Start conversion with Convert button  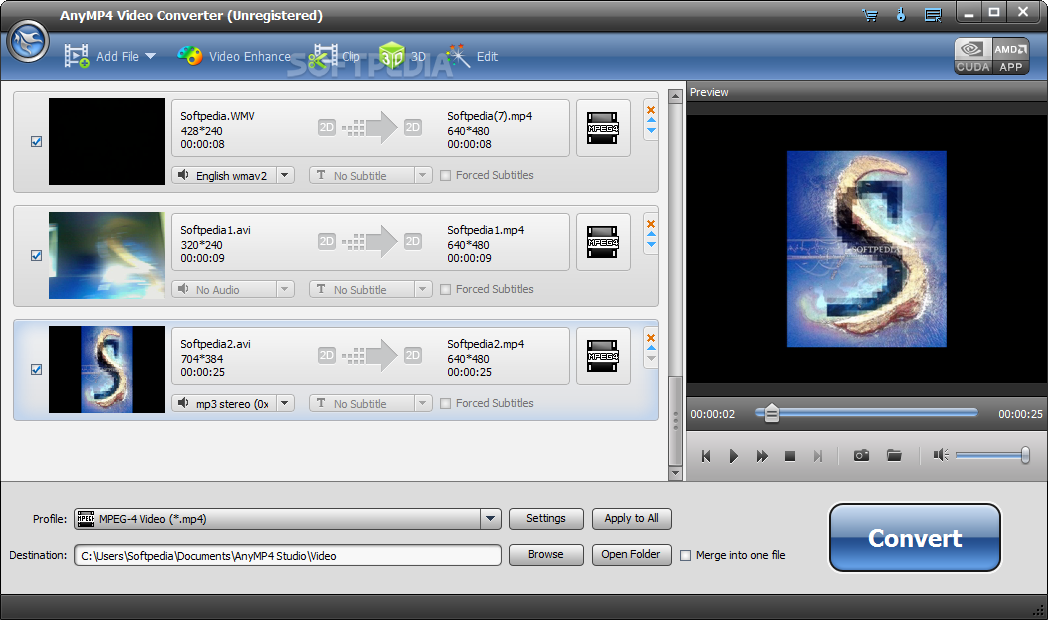[915, 538]
